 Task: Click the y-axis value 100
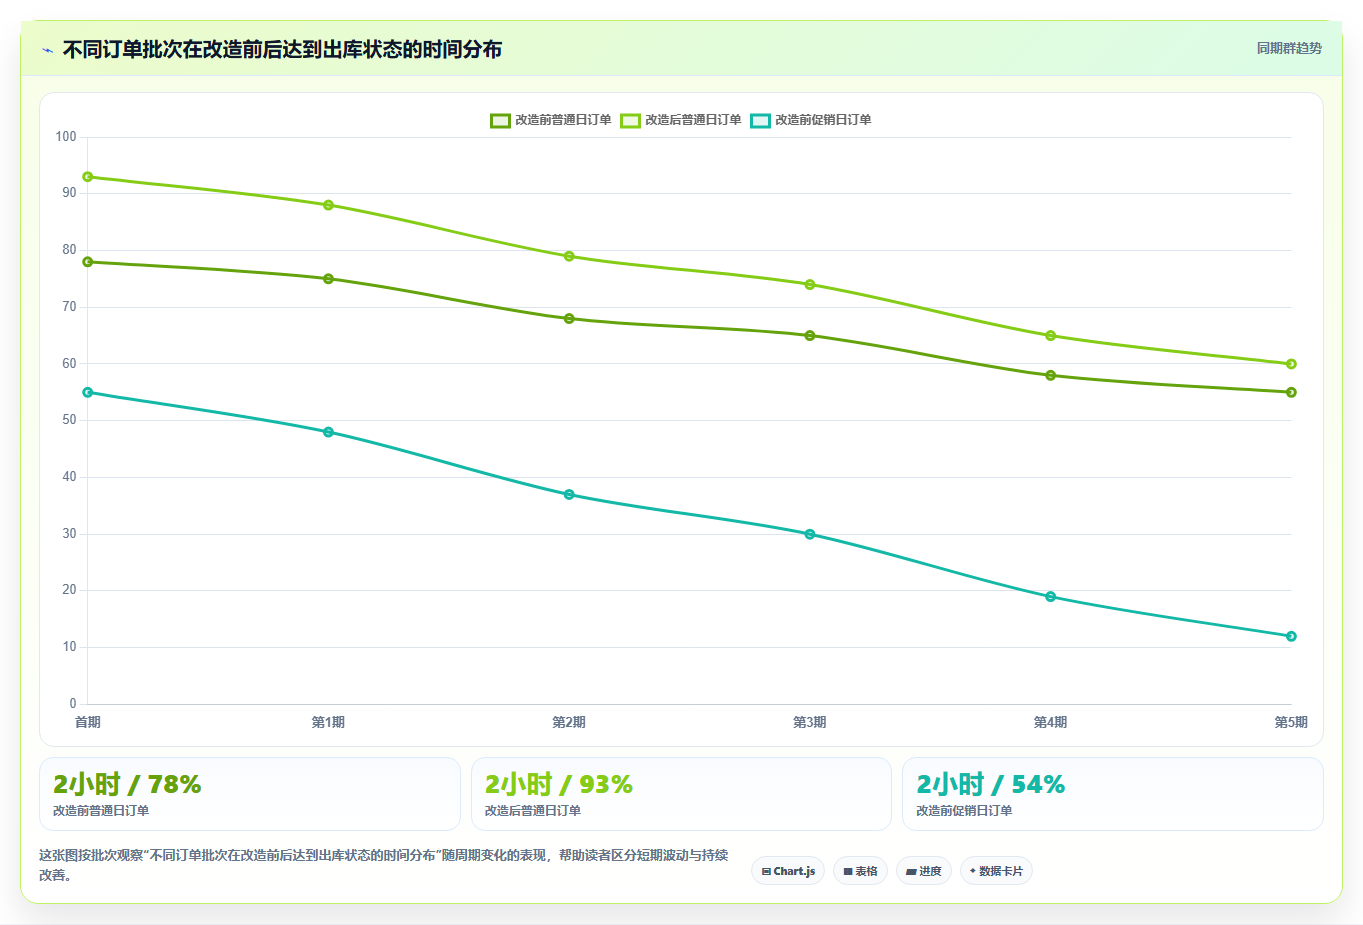[x=66, y=137]
